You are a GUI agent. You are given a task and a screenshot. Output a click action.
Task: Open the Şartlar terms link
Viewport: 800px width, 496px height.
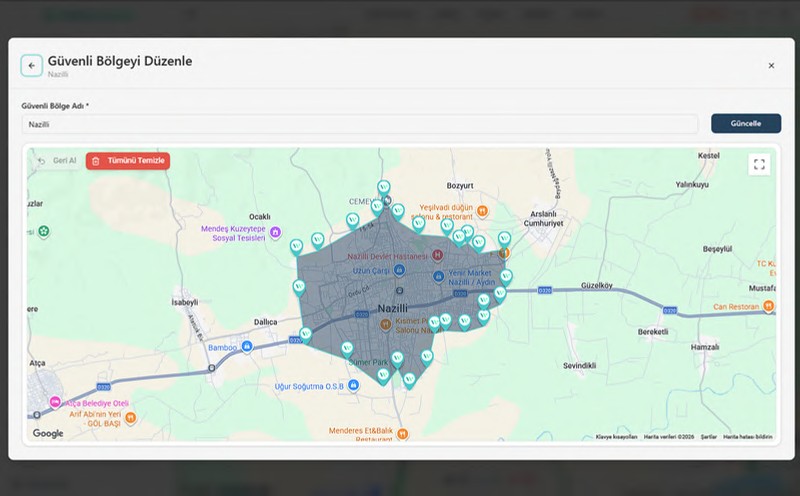[x=708, y=437]
